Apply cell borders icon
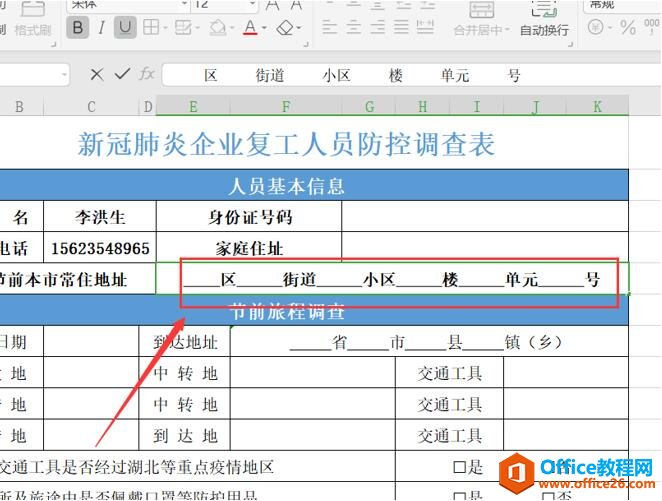662x501 pixels. (151, 27)
